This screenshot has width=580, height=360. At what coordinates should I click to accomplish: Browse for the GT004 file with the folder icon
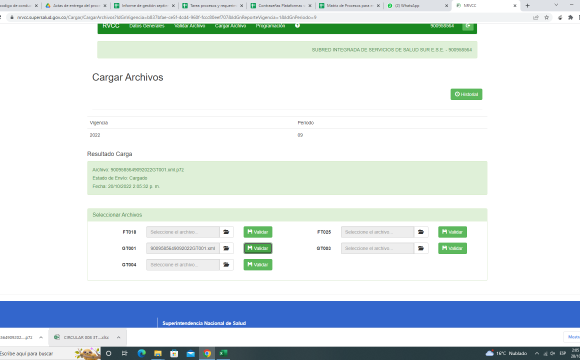(x=226, y=265)
